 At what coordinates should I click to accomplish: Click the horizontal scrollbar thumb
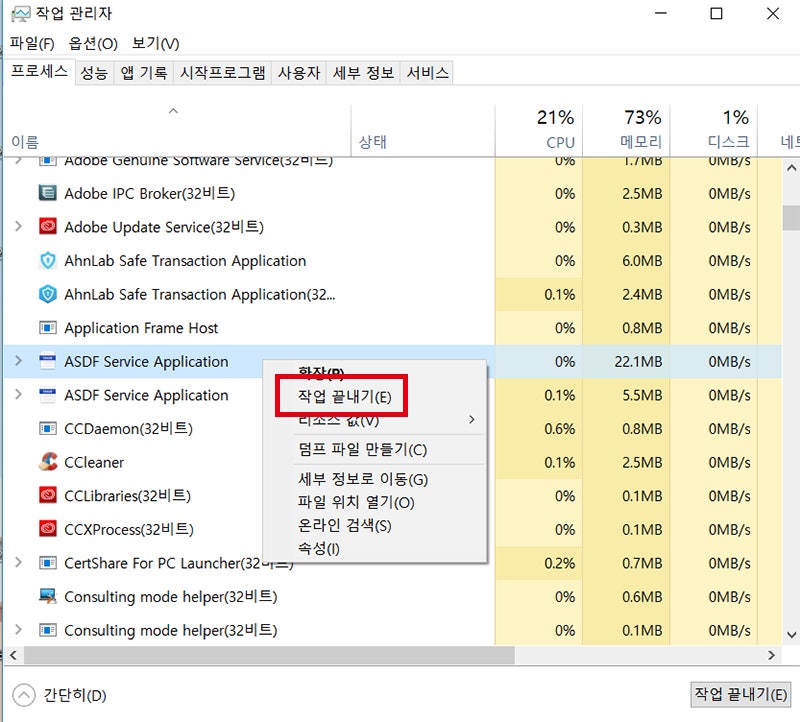click(269, 655)
